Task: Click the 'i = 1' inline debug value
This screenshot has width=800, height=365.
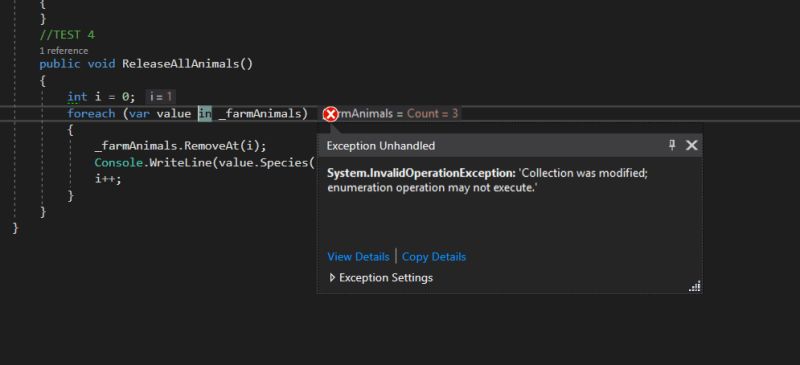Action: click(x=161, y=96)
